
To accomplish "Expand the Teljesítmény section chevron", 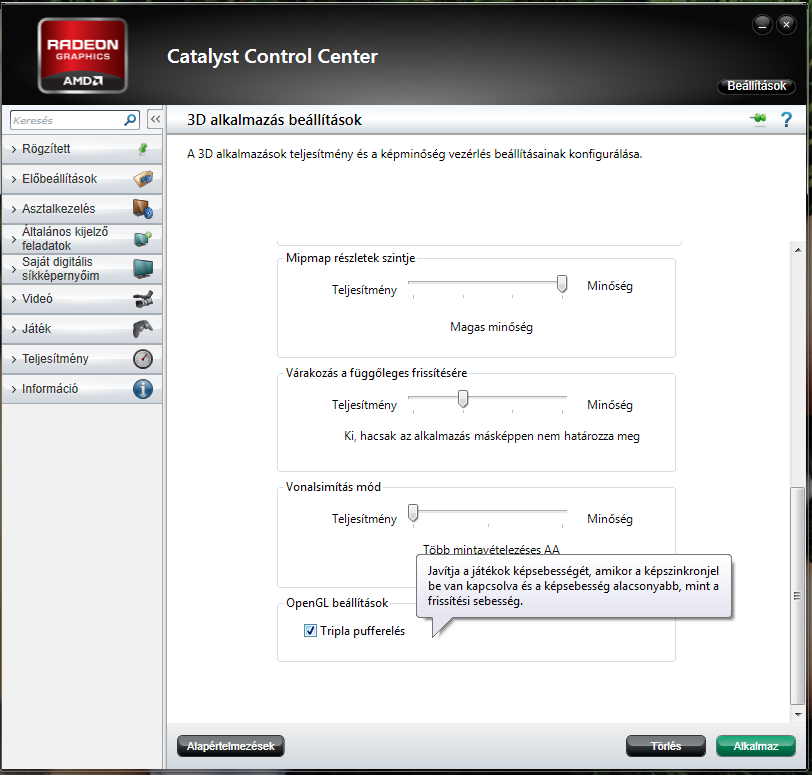I will point(14,359).
